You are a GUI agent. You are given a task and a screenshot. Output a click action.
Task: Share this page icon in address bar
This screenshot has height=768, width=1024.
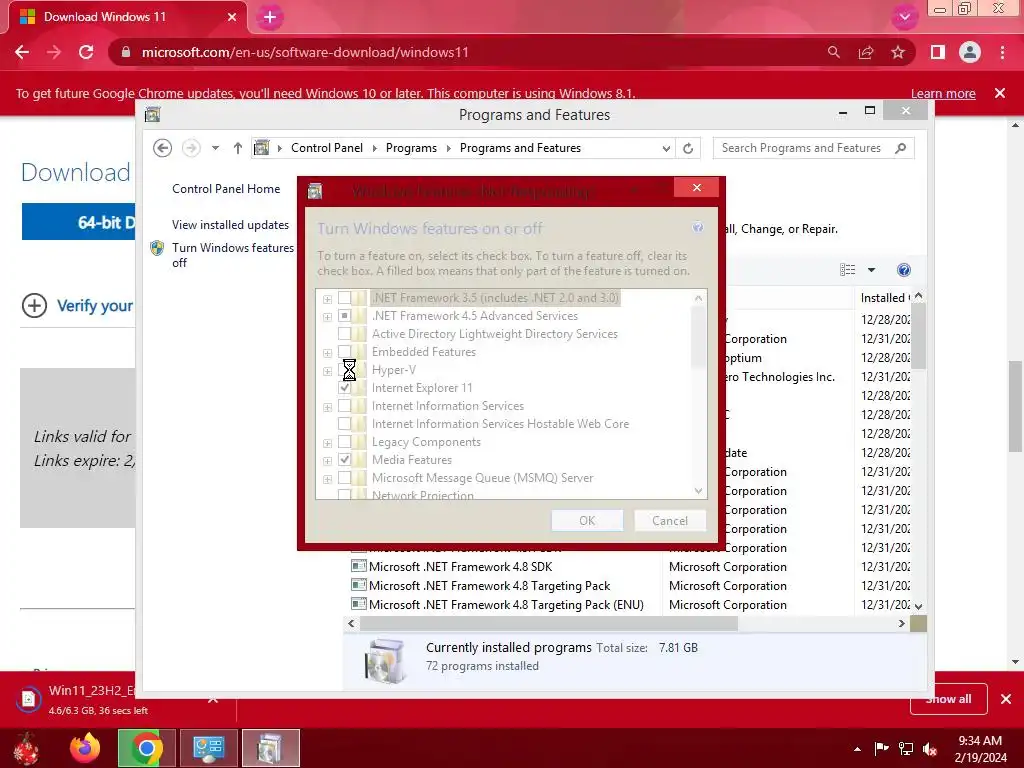tap(866, 52)
